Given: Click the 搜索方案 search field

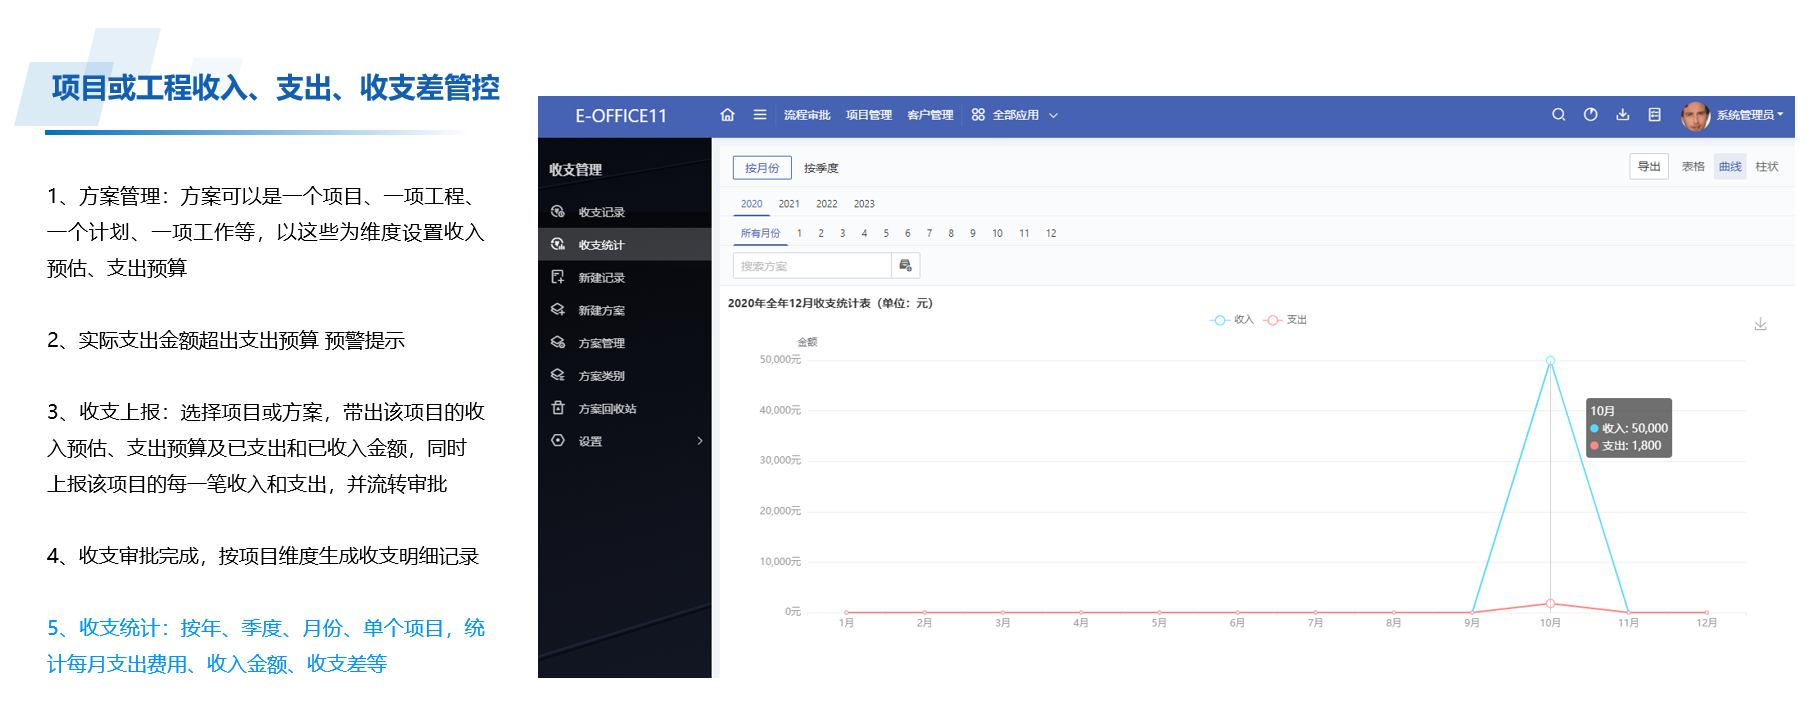Looking at the screenshot, I should tap(812, 265).
